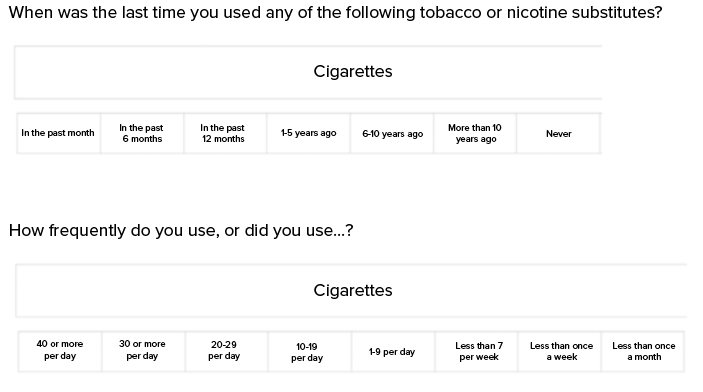Pick '1-5 years ago' answer
The height and width of the screenshot is (392, 703).
coord(308,133)
